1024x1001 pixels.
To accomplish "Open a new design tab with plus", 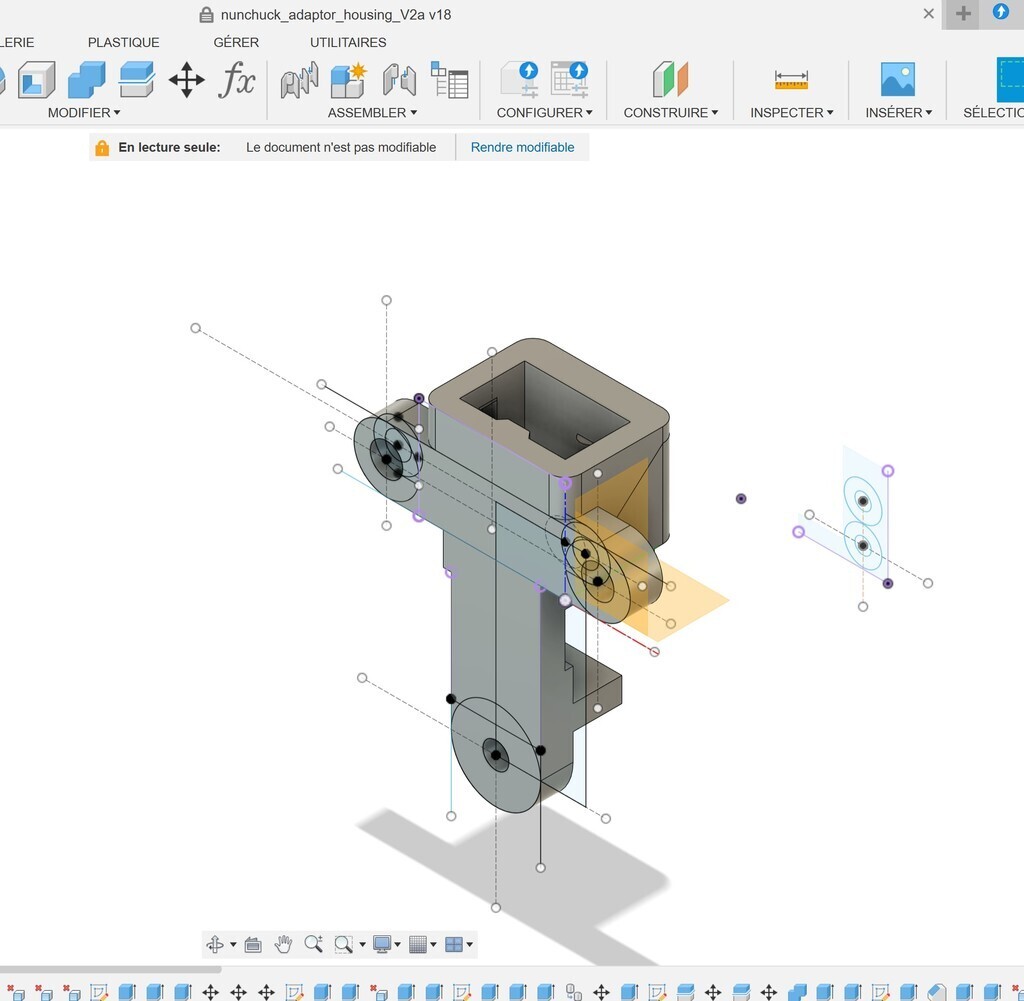I will (963, 13).
